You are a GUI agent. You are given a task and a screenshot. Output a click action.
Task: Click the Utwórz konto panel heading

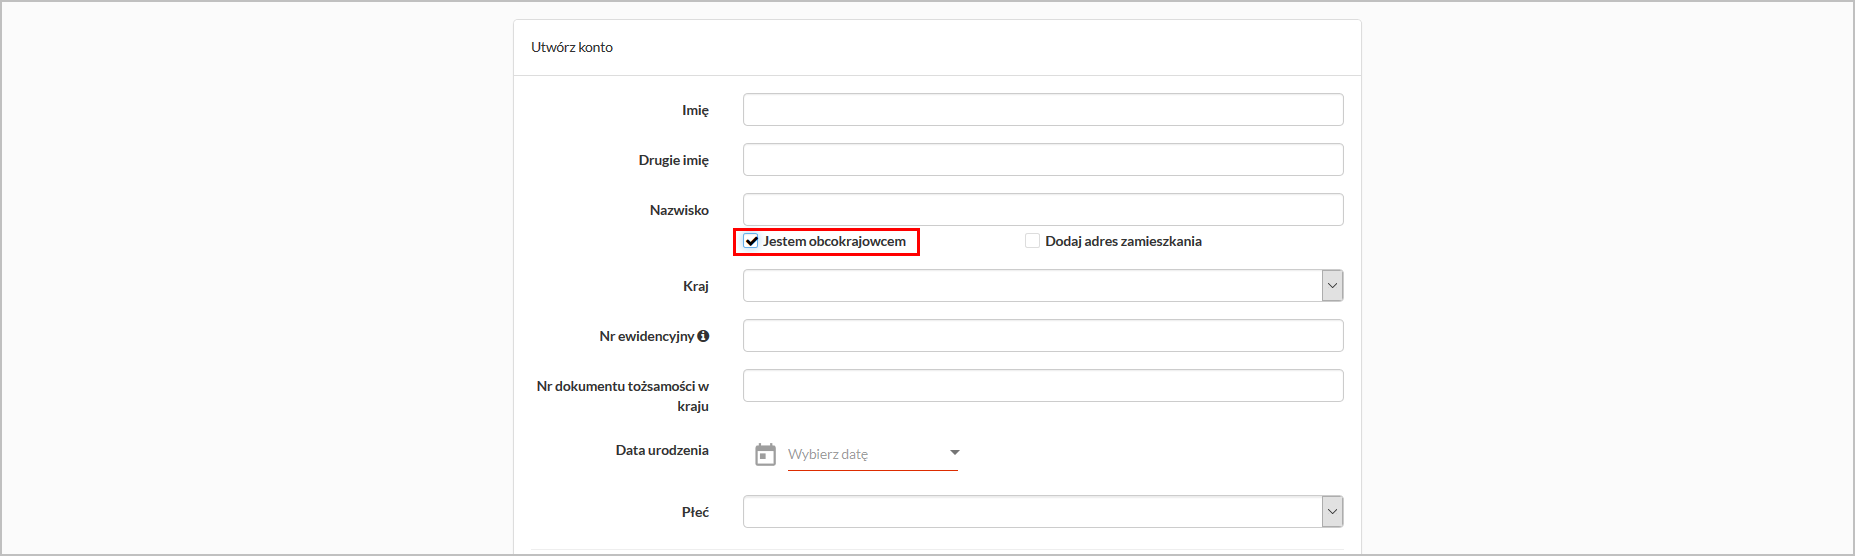(572, 47)
